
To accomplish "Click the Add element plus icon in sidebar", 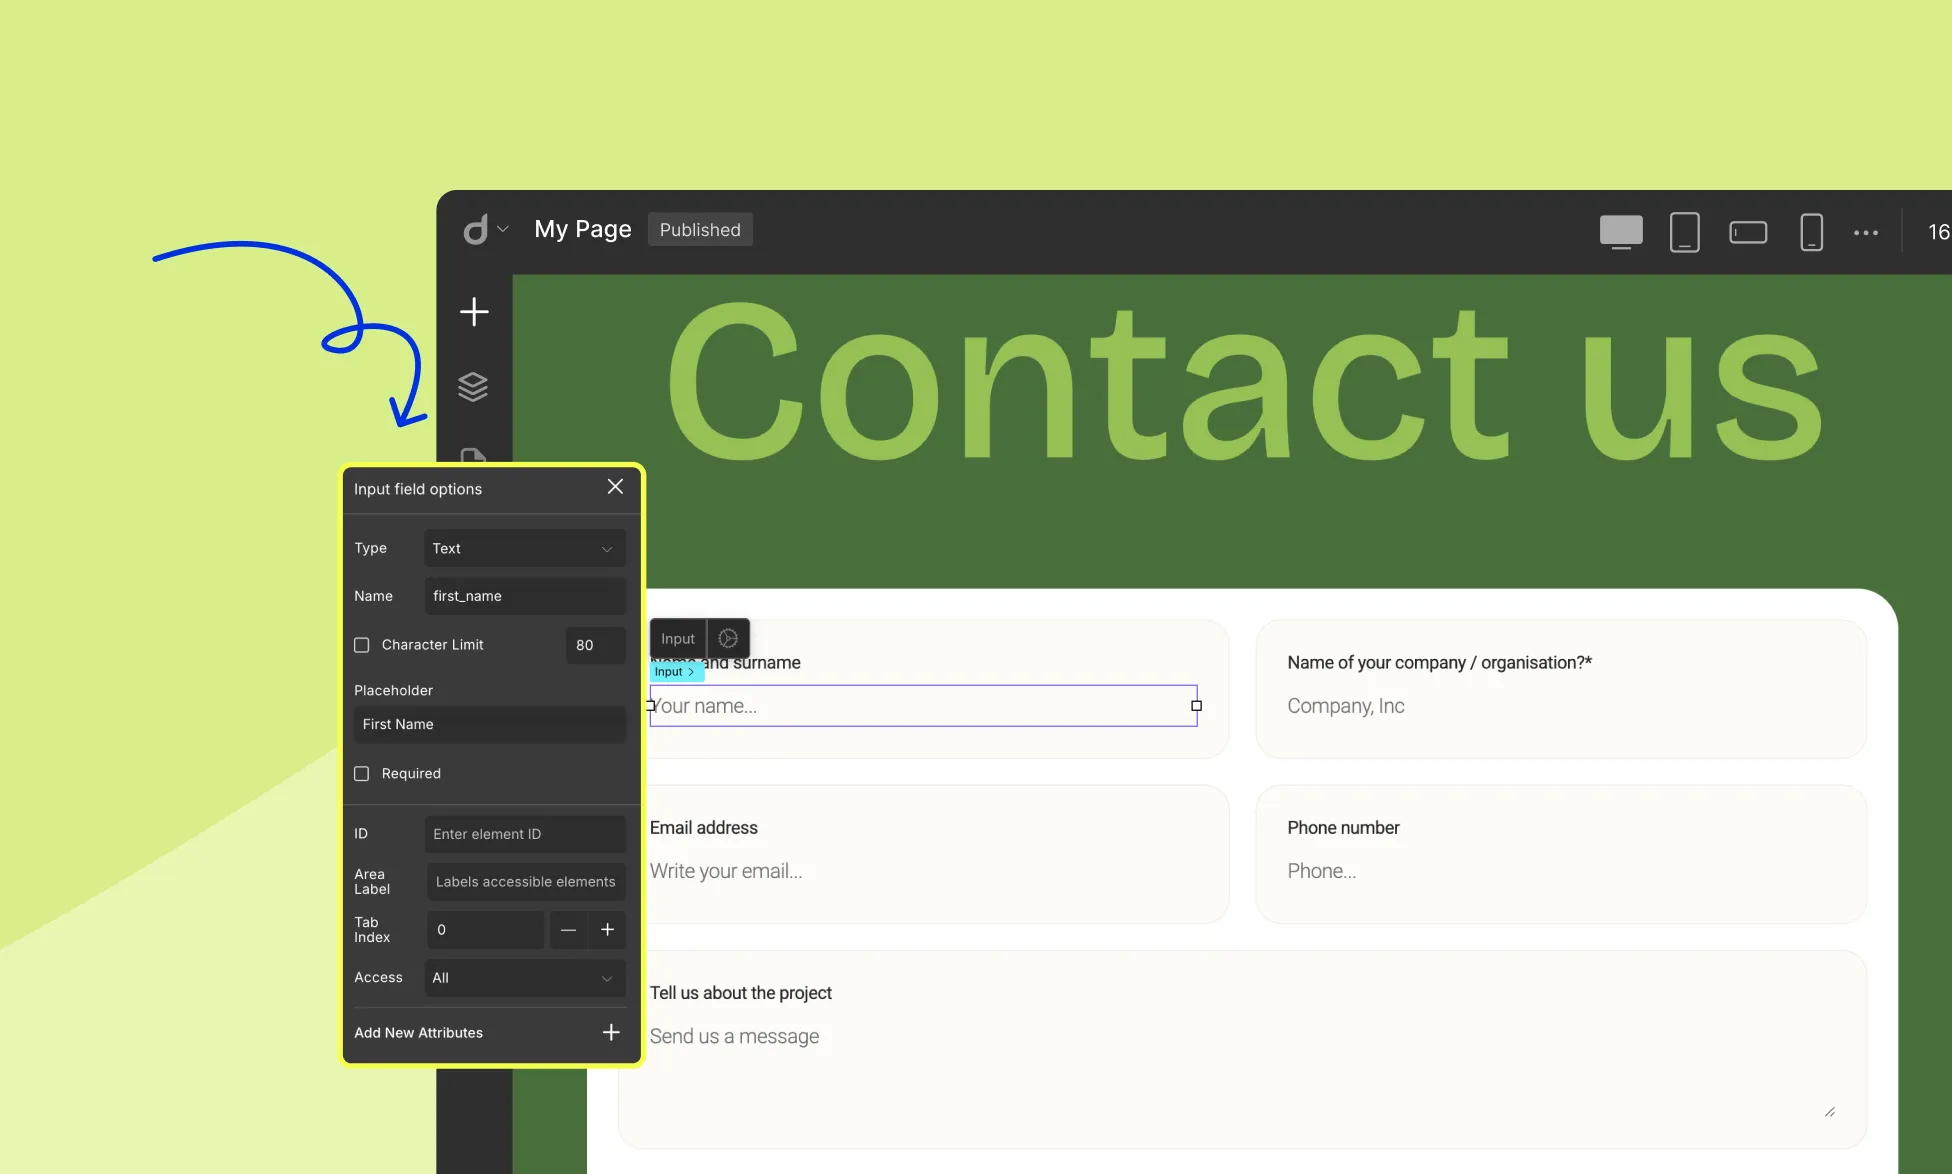I will coord(474,311).
